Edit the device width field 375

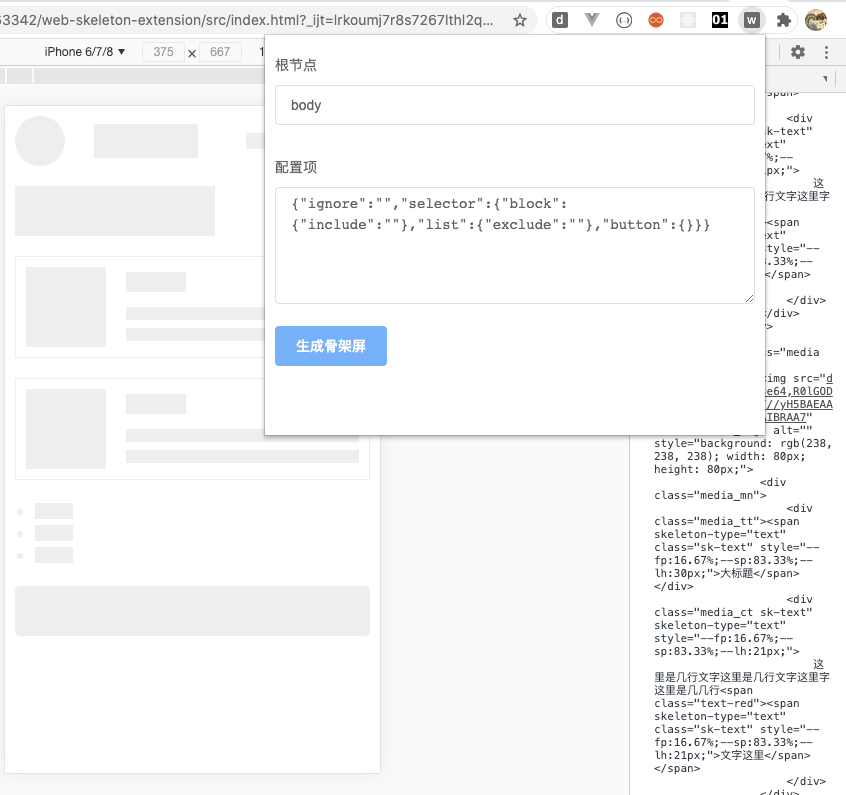(163, 52)
